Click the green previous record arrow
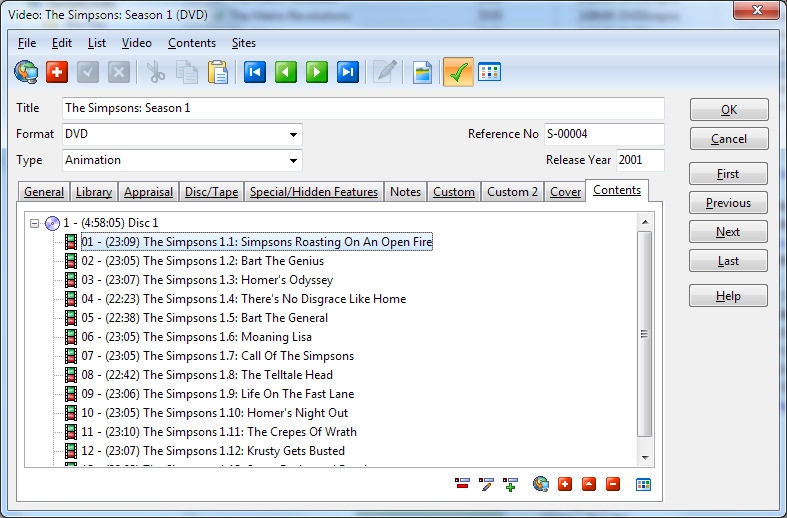The height and width of the screenshot is (518, 787). tap(286, 72)
